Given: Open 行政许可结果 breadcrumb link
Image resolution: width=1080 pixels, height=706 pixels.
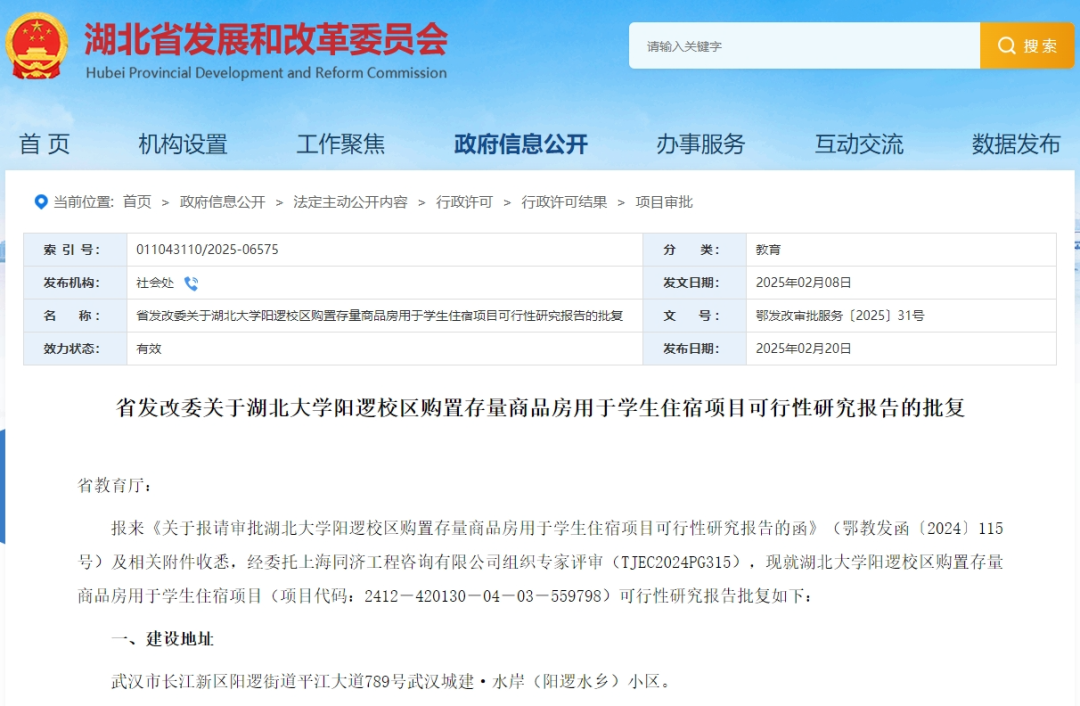Looking at the screenshot, I should pos(564,202).
